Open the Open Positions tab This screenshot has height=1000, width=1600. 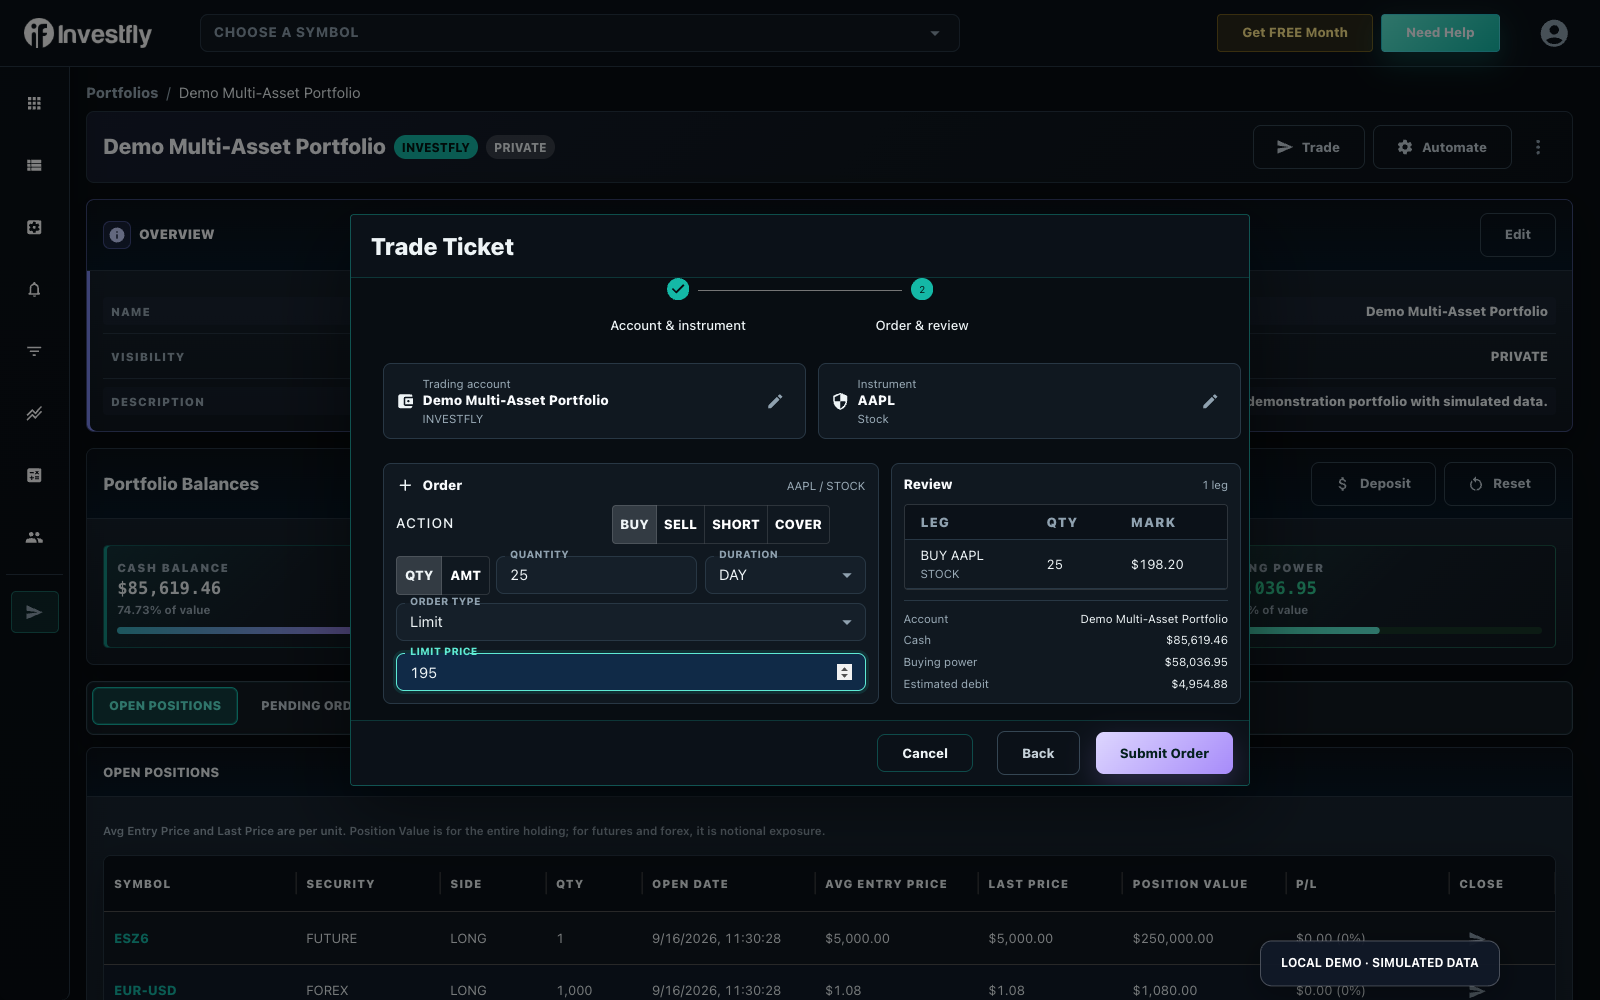(165, 706)
